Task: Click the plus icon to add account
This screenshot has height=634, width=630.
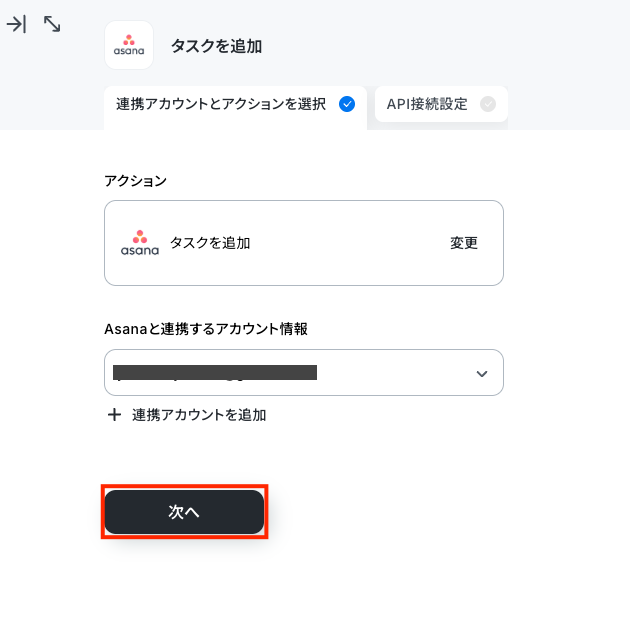Action: click(x=114, y=415)
